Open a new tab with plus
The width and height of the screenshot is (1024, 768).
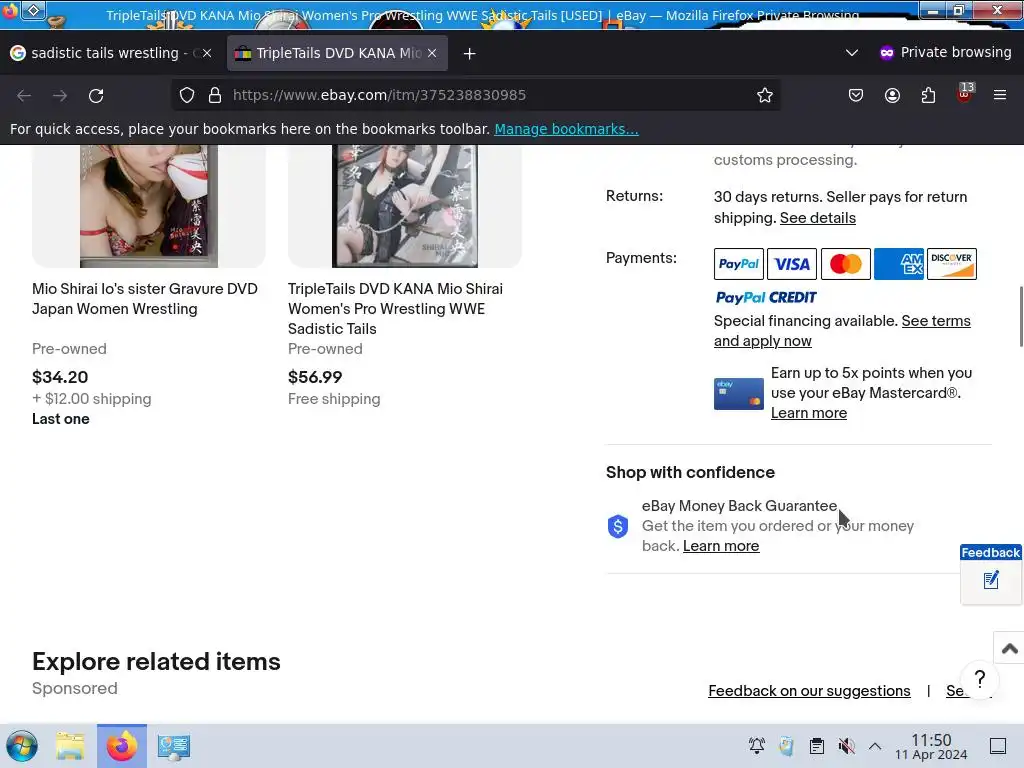[x=470, y=54]
